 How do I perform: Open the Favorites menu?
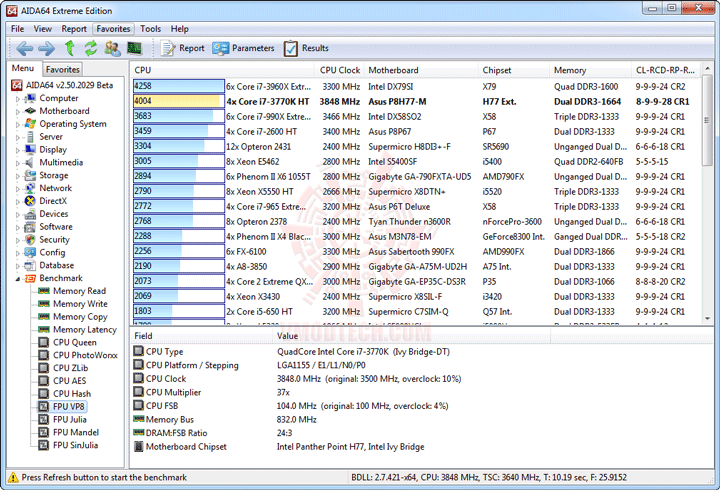pyautogui.click(x=113, y=29)
